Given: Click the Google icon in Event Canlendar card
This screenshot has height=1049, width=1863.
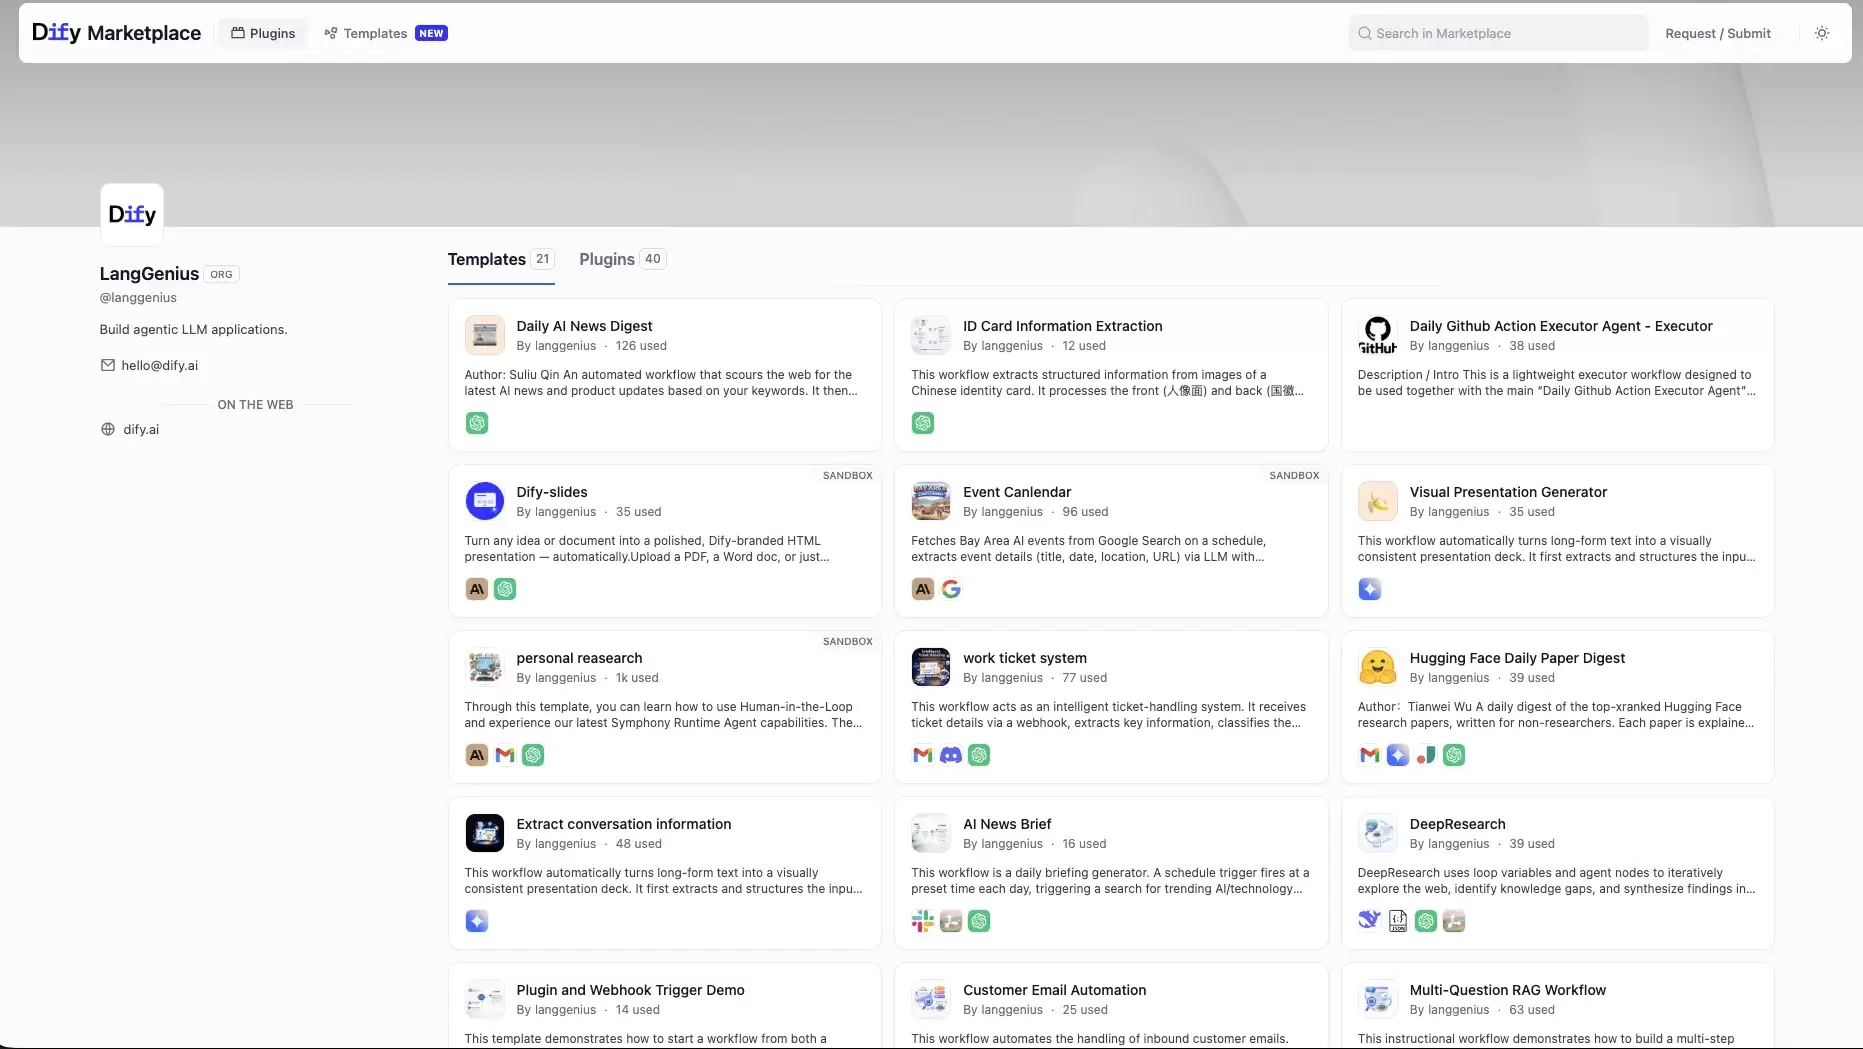Looking at the screenshot, I should (951, 589).
